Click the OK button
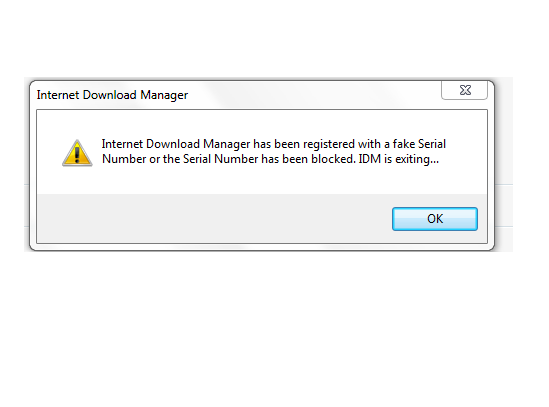The image size is (549, 407). click(x=435, y=219)
